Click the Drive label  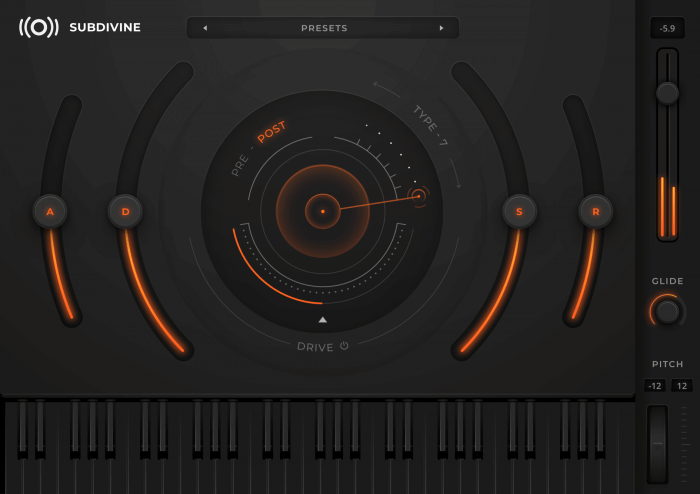point(315,347)
